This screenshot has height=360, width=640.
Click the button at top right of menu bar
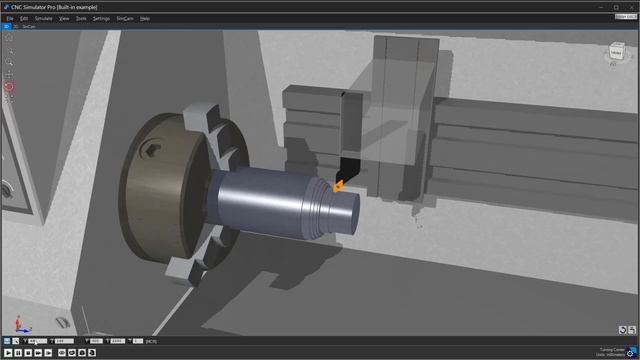pyautogui.click(x=626, y=17)
